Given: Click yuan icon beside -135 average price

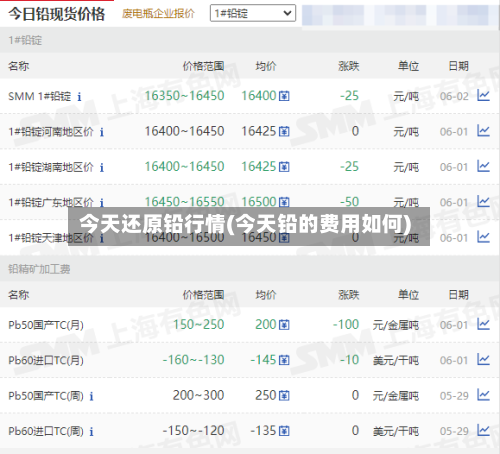Looking at the screenshot, I should click(x=284, y=431).
